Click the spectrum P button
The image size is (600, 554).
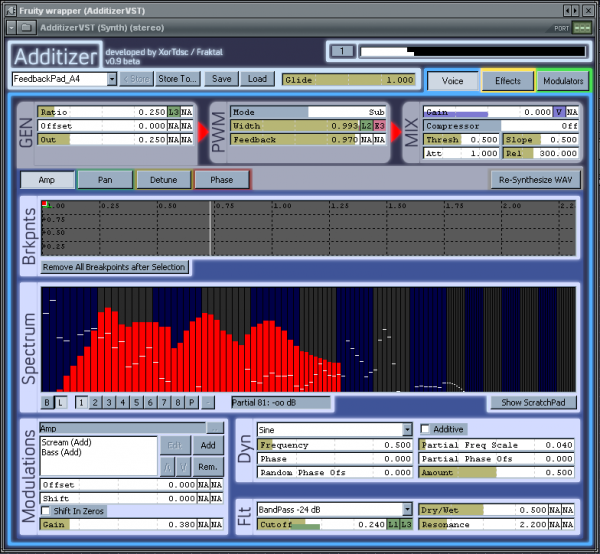pyautogui.click(x=191, y=402)
